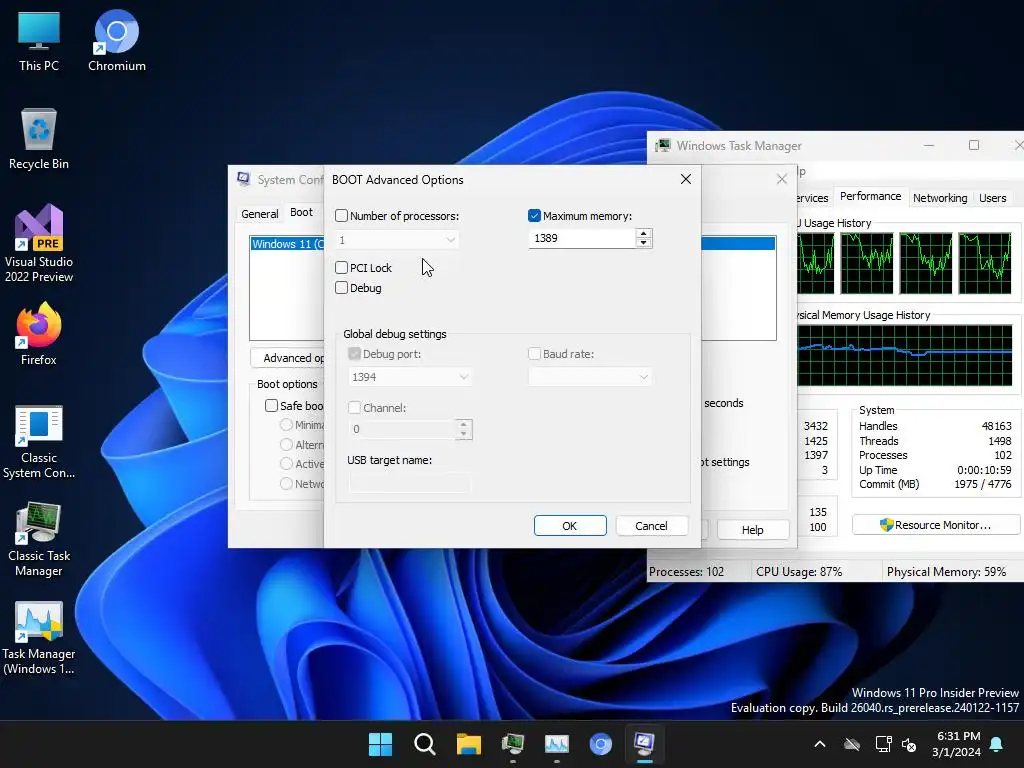This screenshot has width=1024, height=768.
Task: Click 'CPU Usage: 87%' in the status bar
Action: 799,571
